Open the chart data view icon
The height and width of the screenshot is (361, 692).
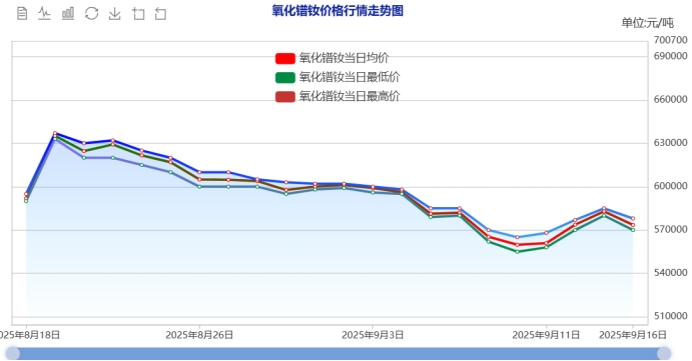point(22,14)
